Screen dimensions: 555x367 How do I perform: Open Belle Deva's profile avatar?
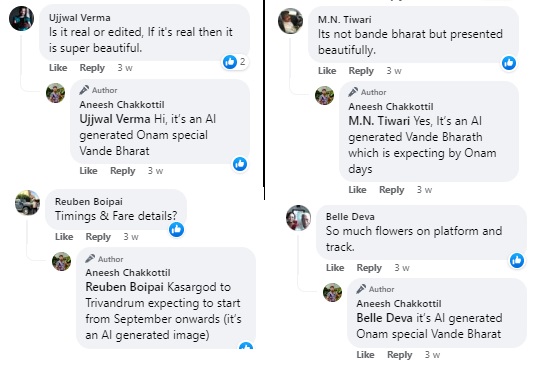[x=298, y=218]
